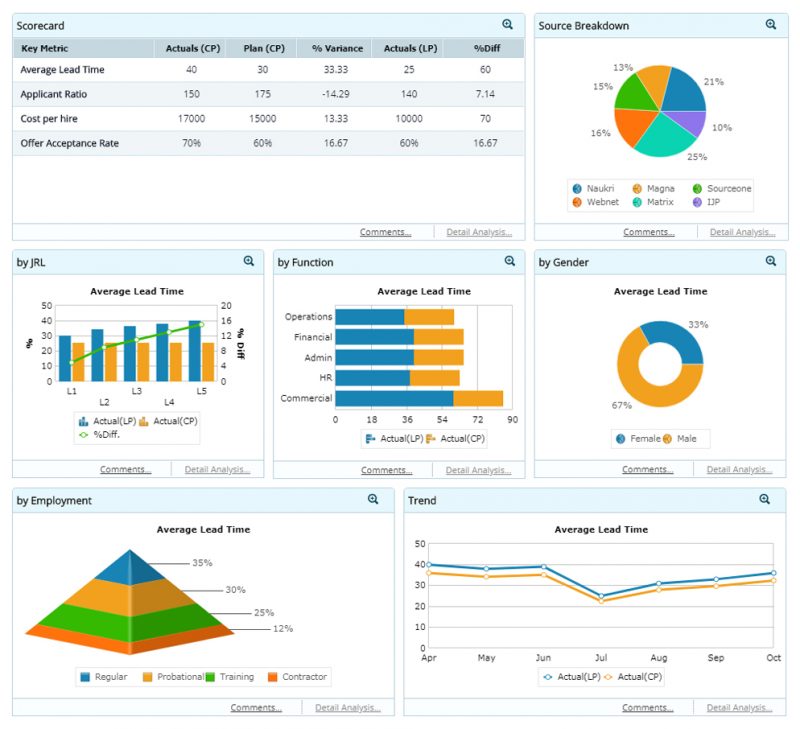Click the magnifier icon on Source Breakdown
The image size is (800, 729).
tap(771, 24)
